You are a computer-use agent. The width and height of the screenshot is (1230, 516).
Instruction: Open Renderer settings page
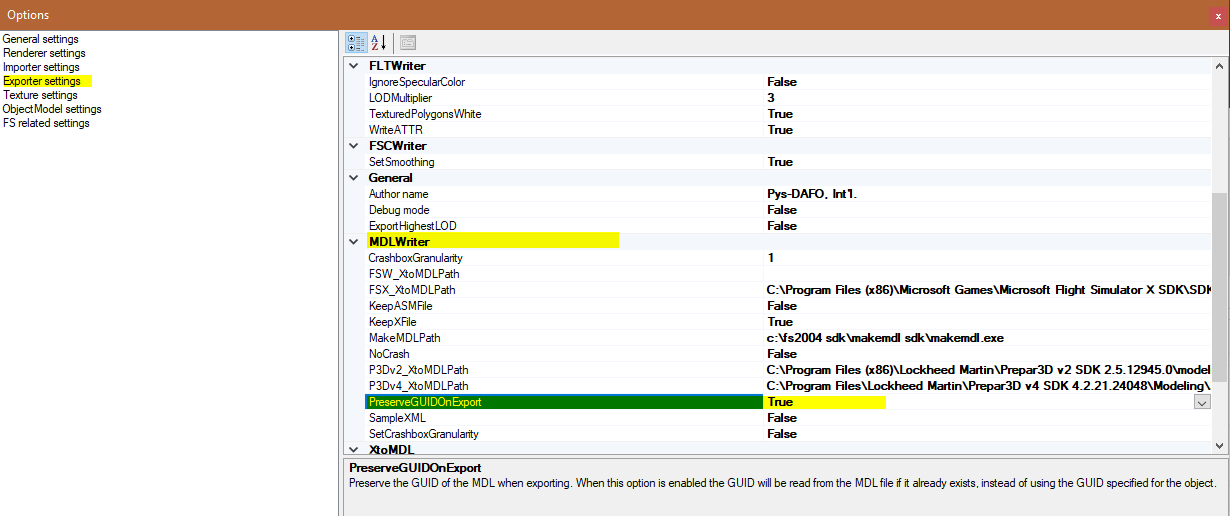tap(43, 53)
